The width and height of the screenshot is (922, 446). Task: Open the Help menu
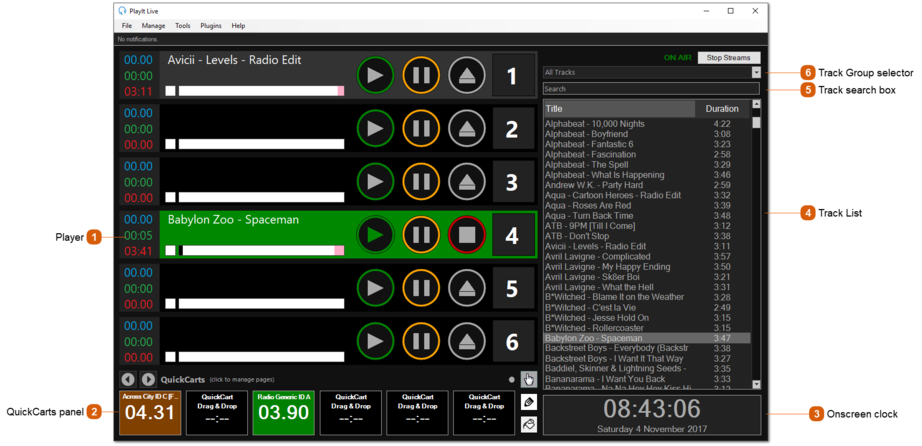(x=238, y=26)
